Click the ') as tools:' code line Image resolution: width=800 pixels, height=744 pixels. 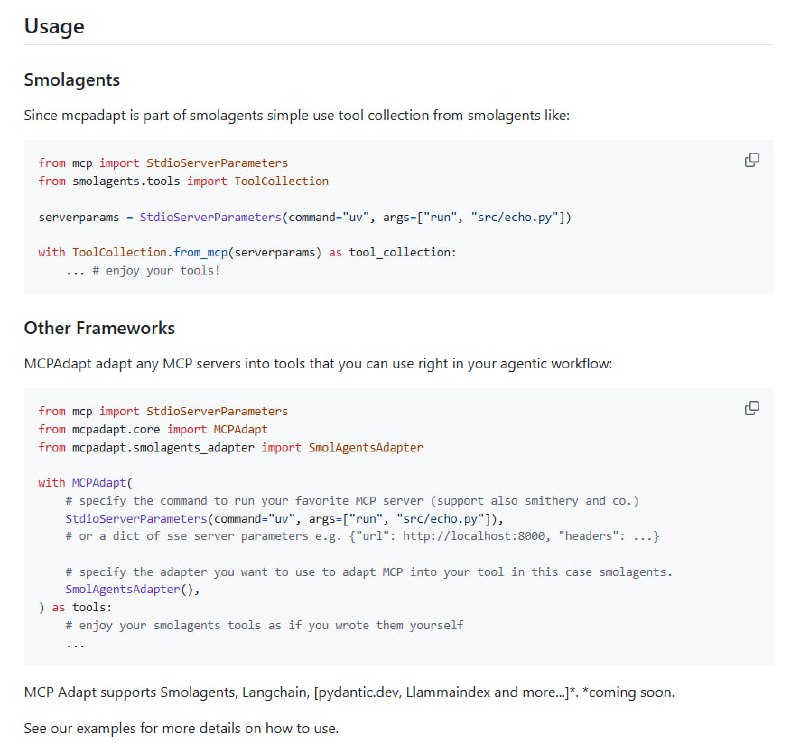[77, 607]
